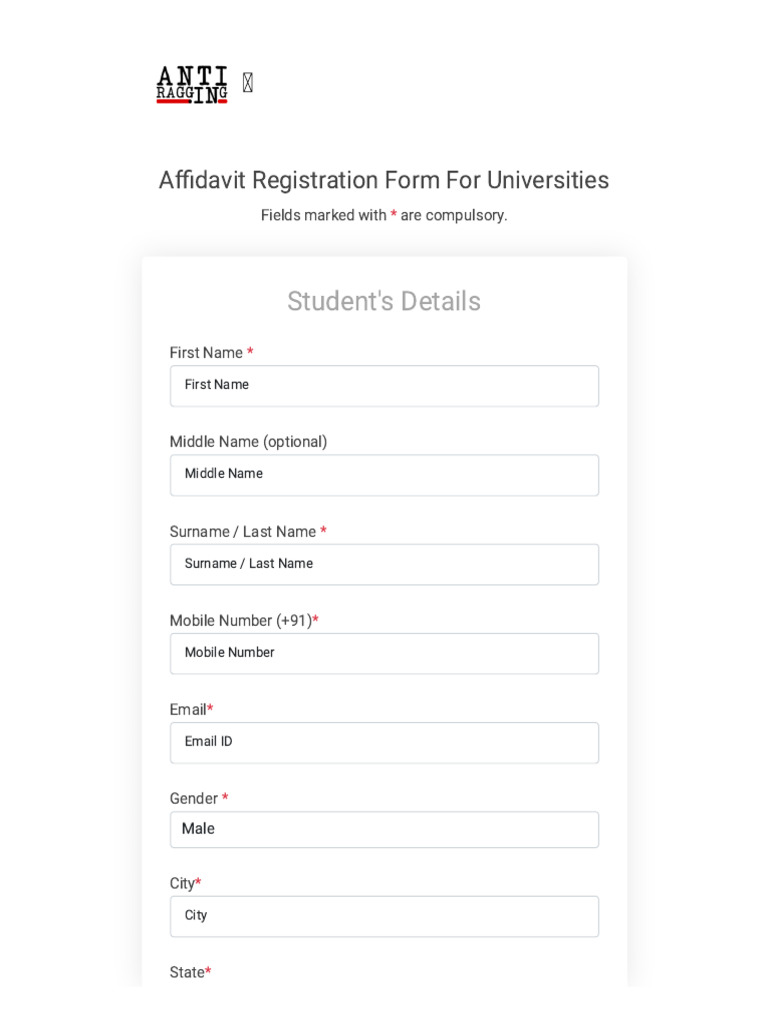This screenshot has width=768, height=1024.
Task: Click the 'Middle Name (optional)' label
Action: click(248, 442)
